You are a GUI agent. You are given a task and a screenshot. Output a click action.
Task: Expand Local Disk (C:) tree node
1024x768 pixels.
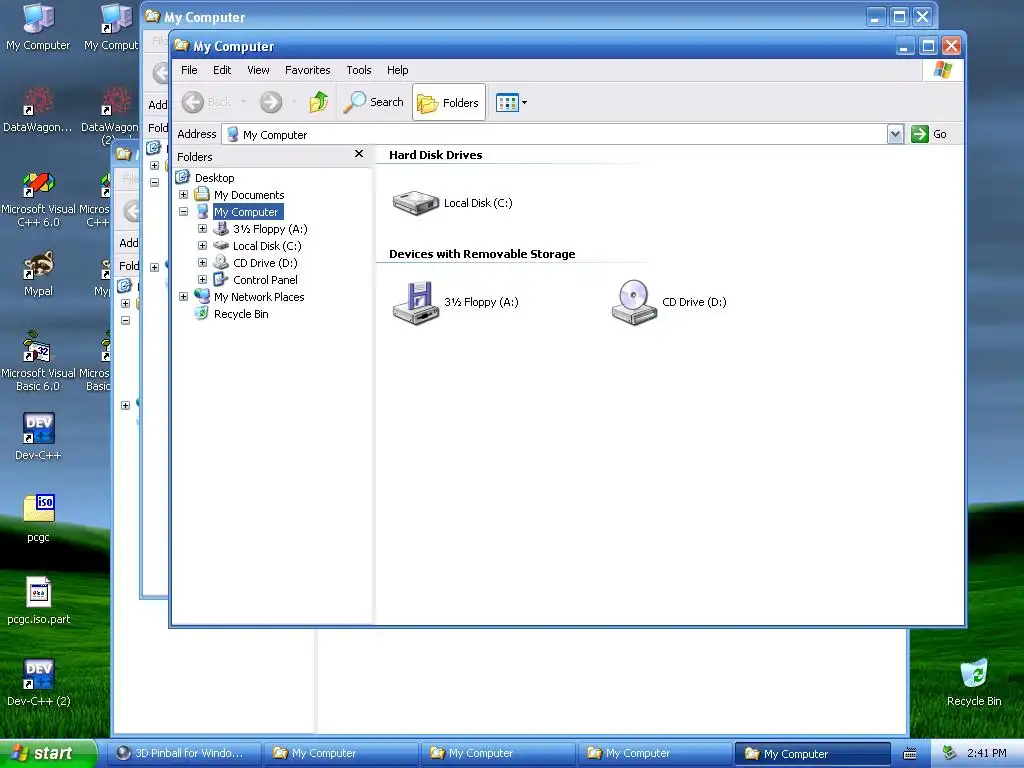pyautogui.click(x=202, y=246)
